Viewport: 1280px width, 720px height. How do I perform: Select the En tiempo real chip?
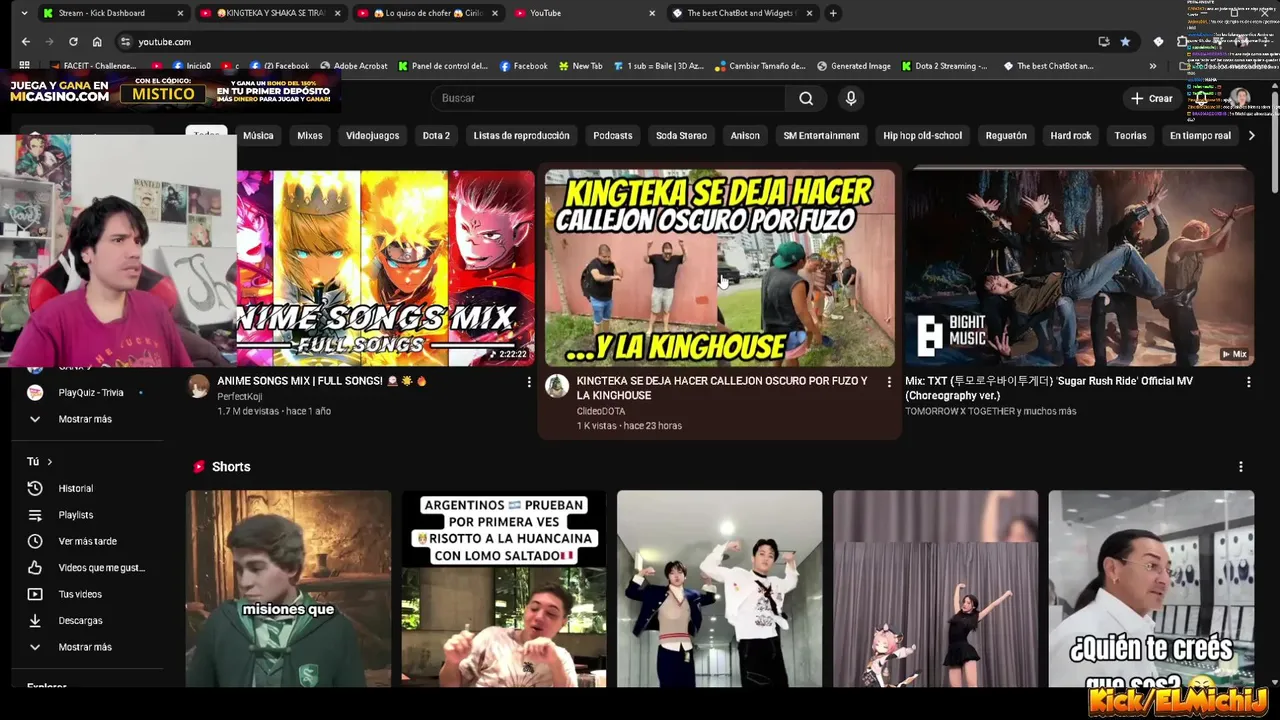1200,135
